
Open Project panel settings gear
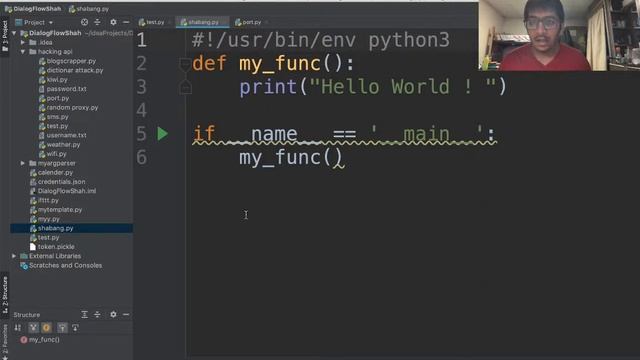coord(113,22)
